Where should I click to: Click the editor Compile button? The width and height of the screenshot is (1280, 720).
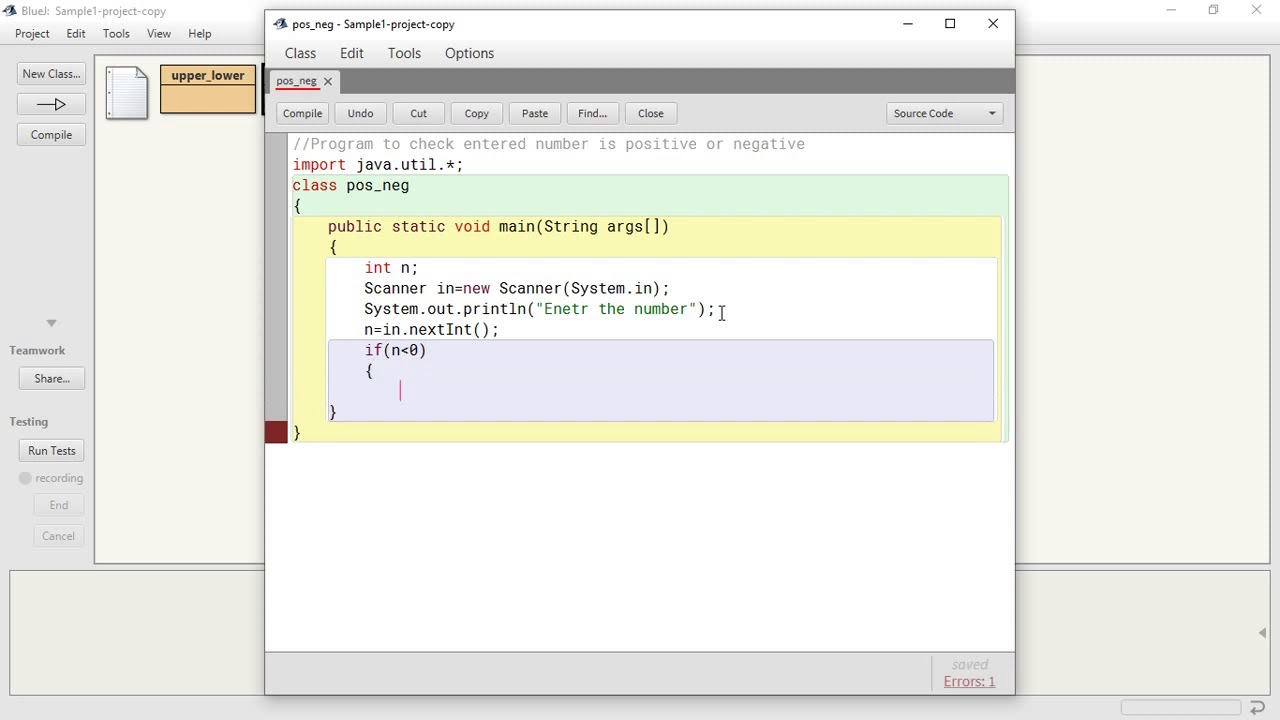pyautogui.click(x=302, y=113)
